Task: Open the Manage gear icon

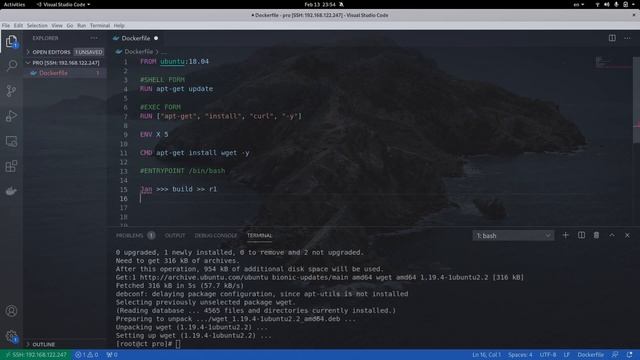Action: point(11,336)
